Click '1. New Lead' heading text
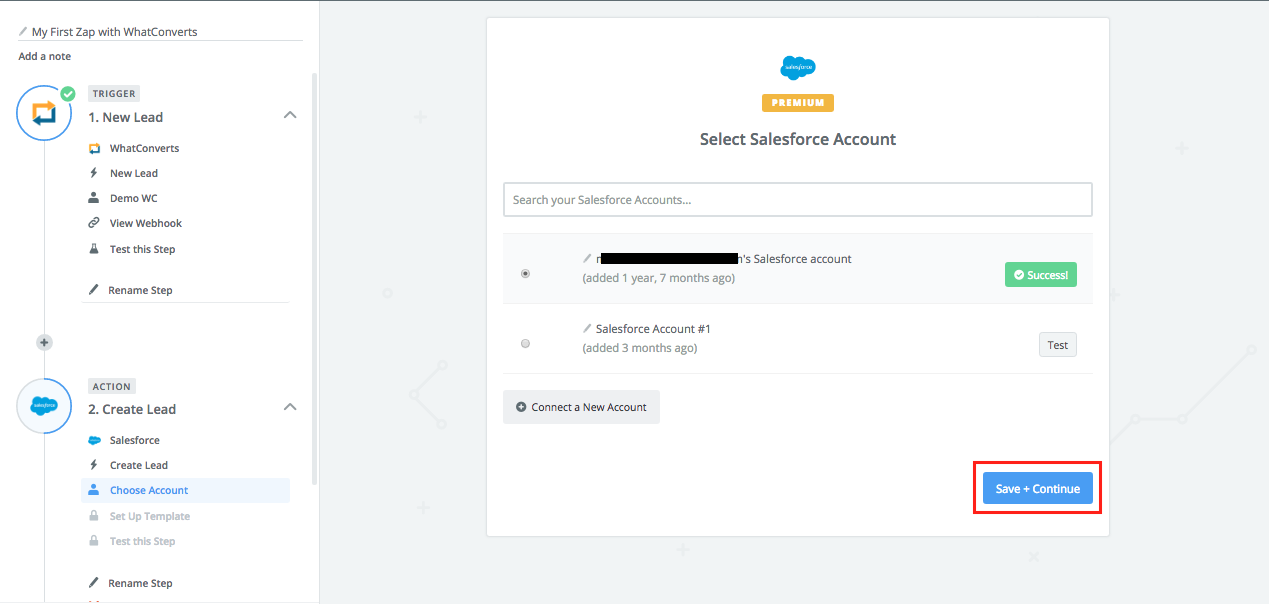 click(x=125, y=117)
